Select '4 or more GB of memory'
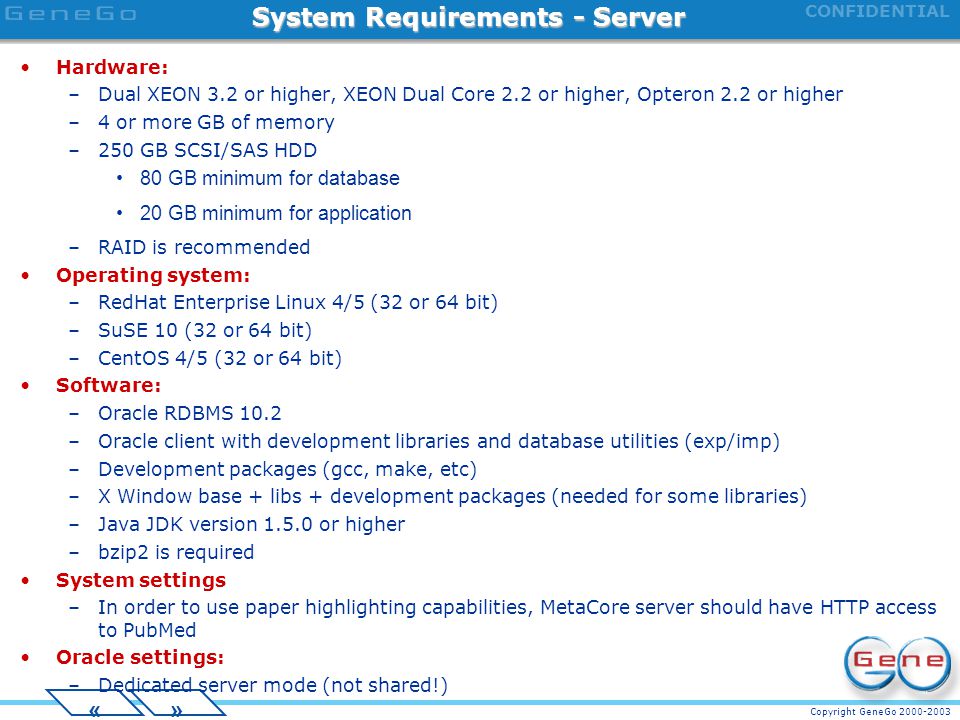The height and width of the screenshot is (720, 960). click(216, 122)
